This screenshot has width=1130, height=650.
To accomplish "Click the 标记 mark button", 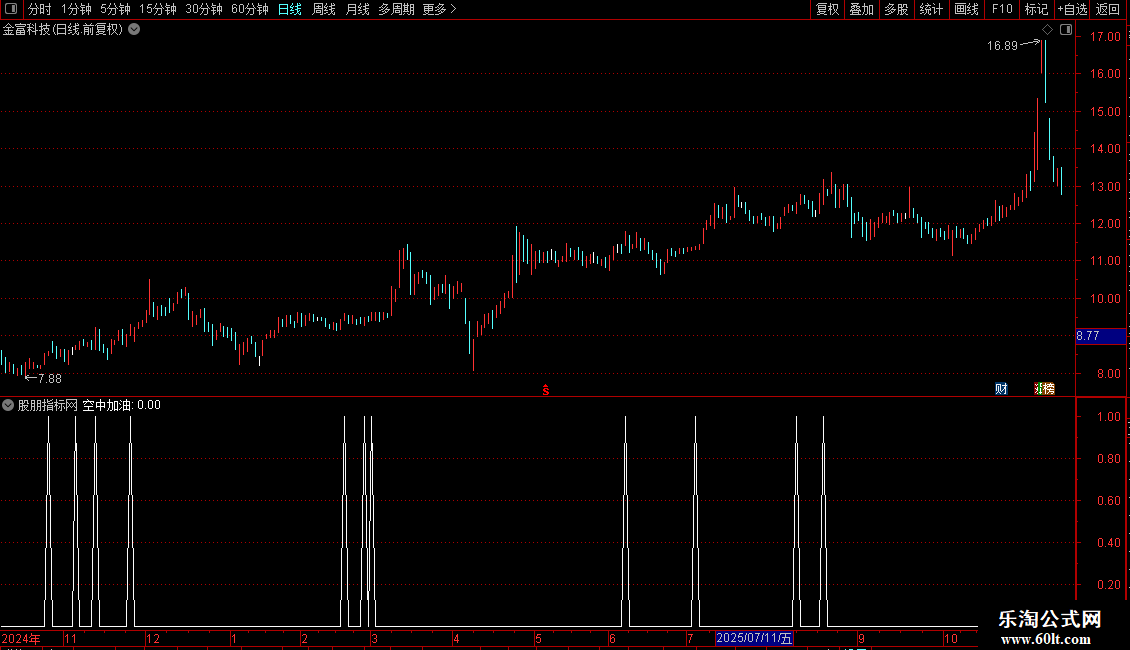I will tap(1036, 9).
